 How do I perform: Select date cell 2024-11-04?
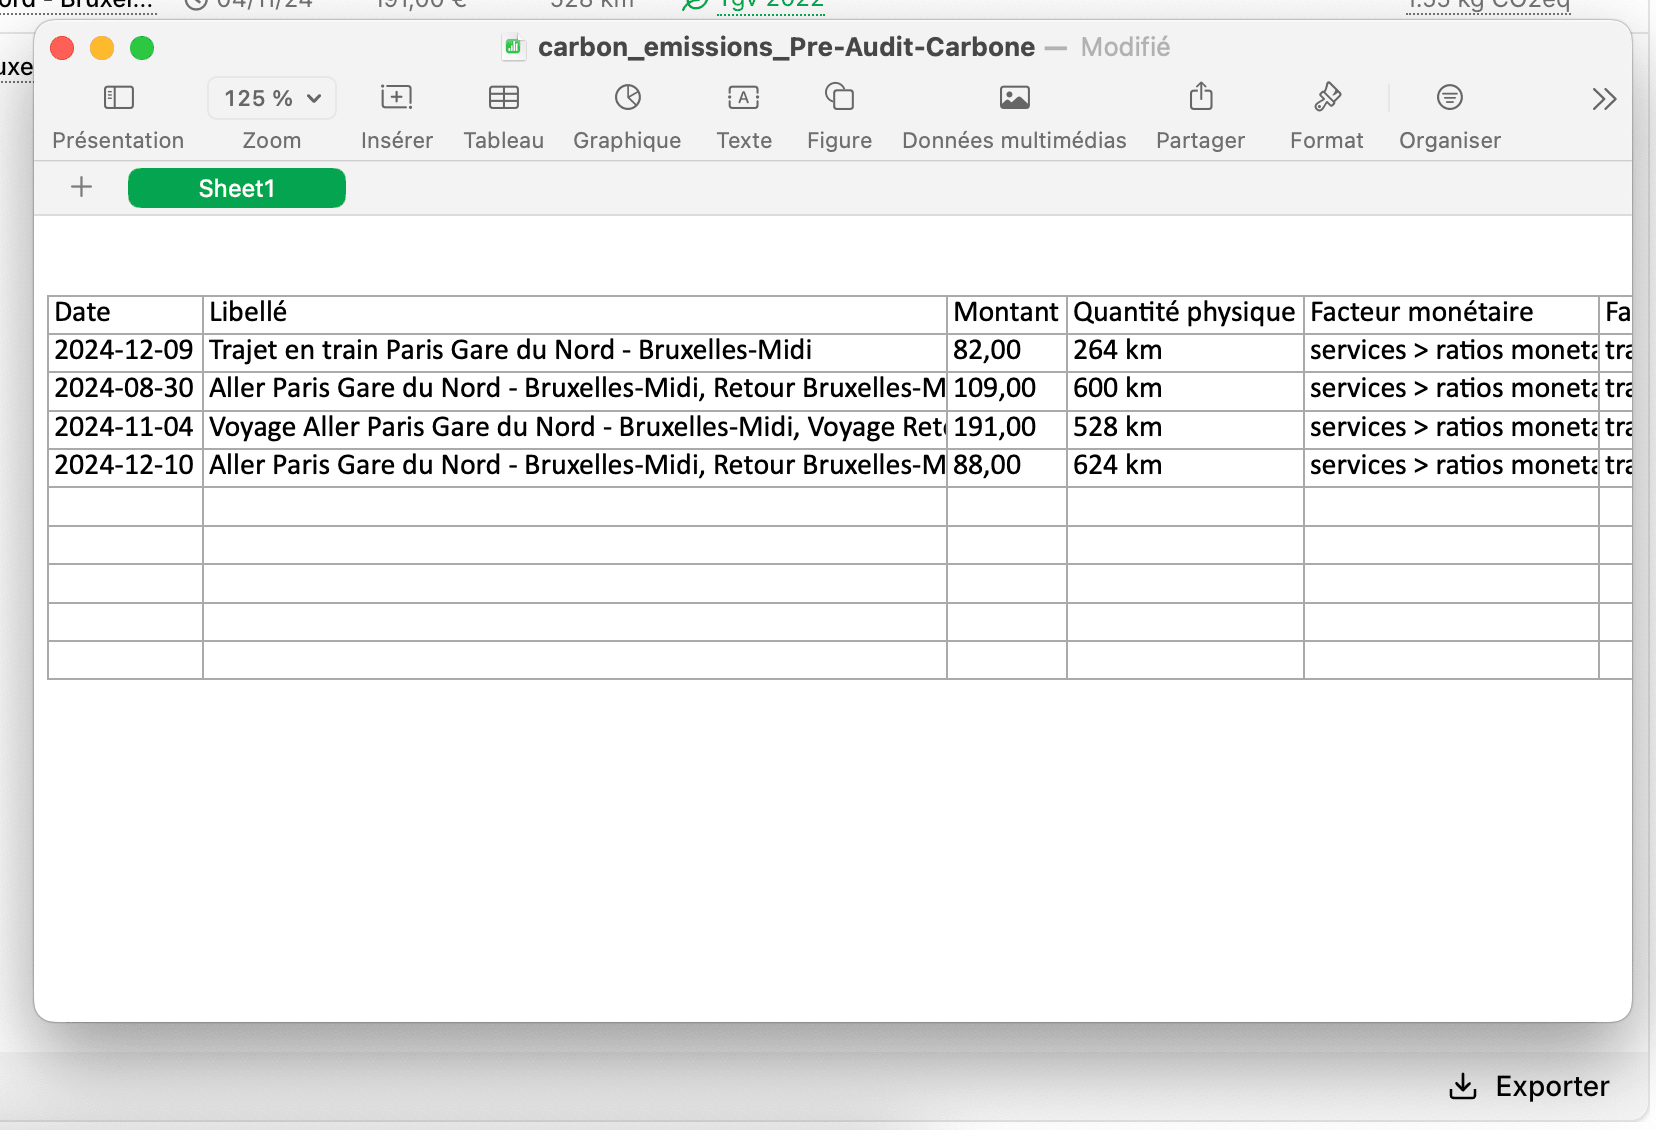[x=126, y=429]
